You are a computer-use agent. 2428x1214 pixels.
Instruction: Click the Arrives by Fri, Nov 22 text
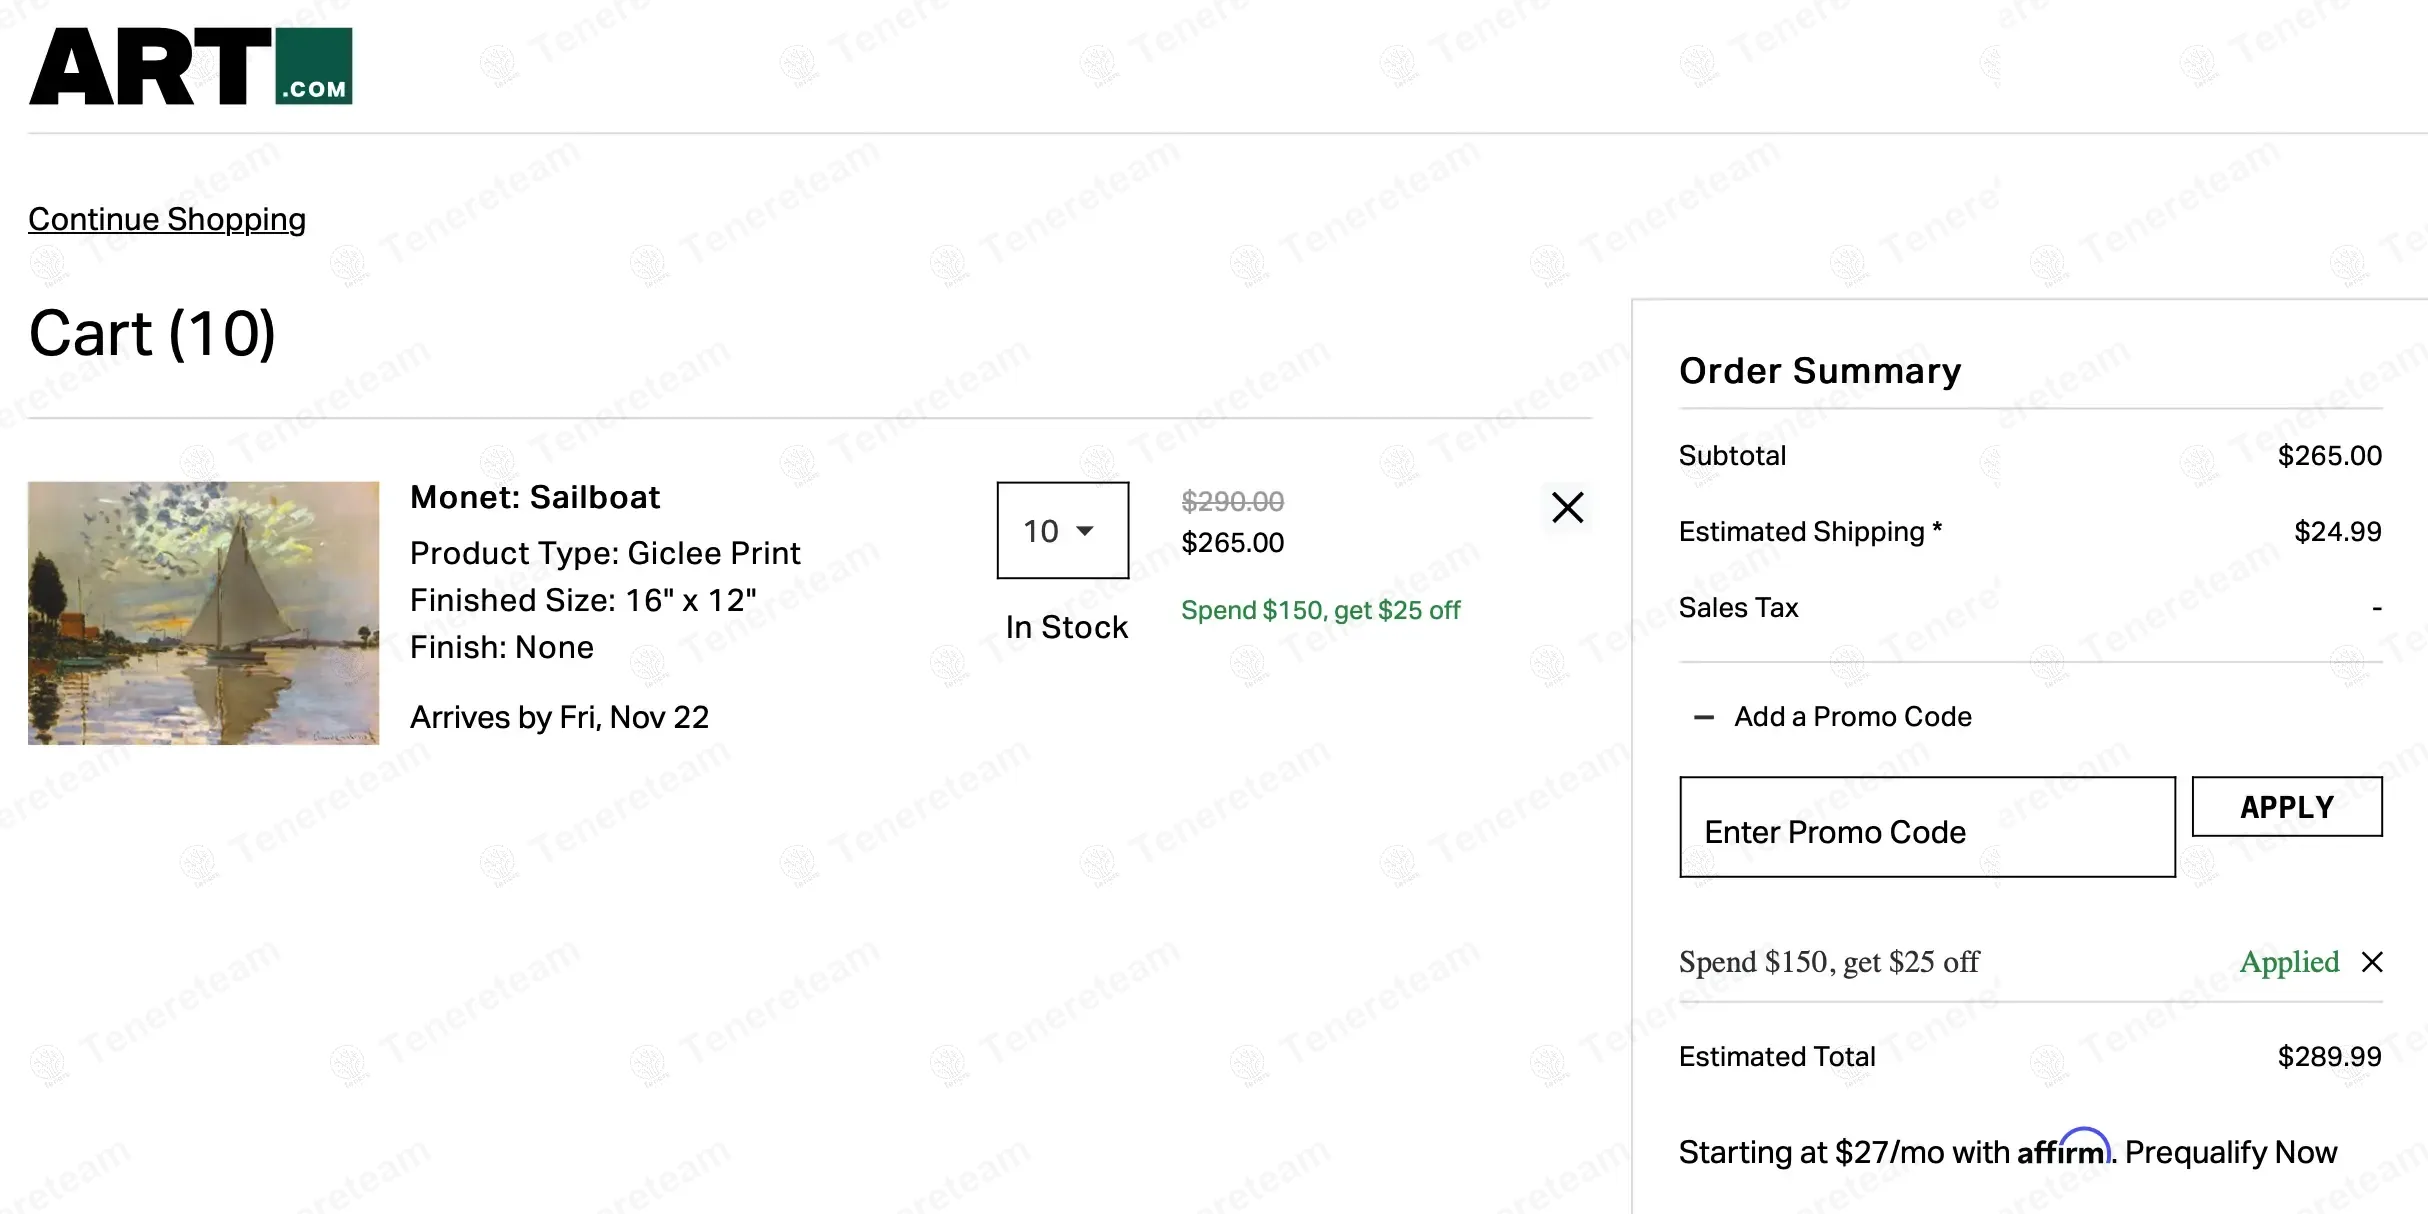[x=559, y=717]
